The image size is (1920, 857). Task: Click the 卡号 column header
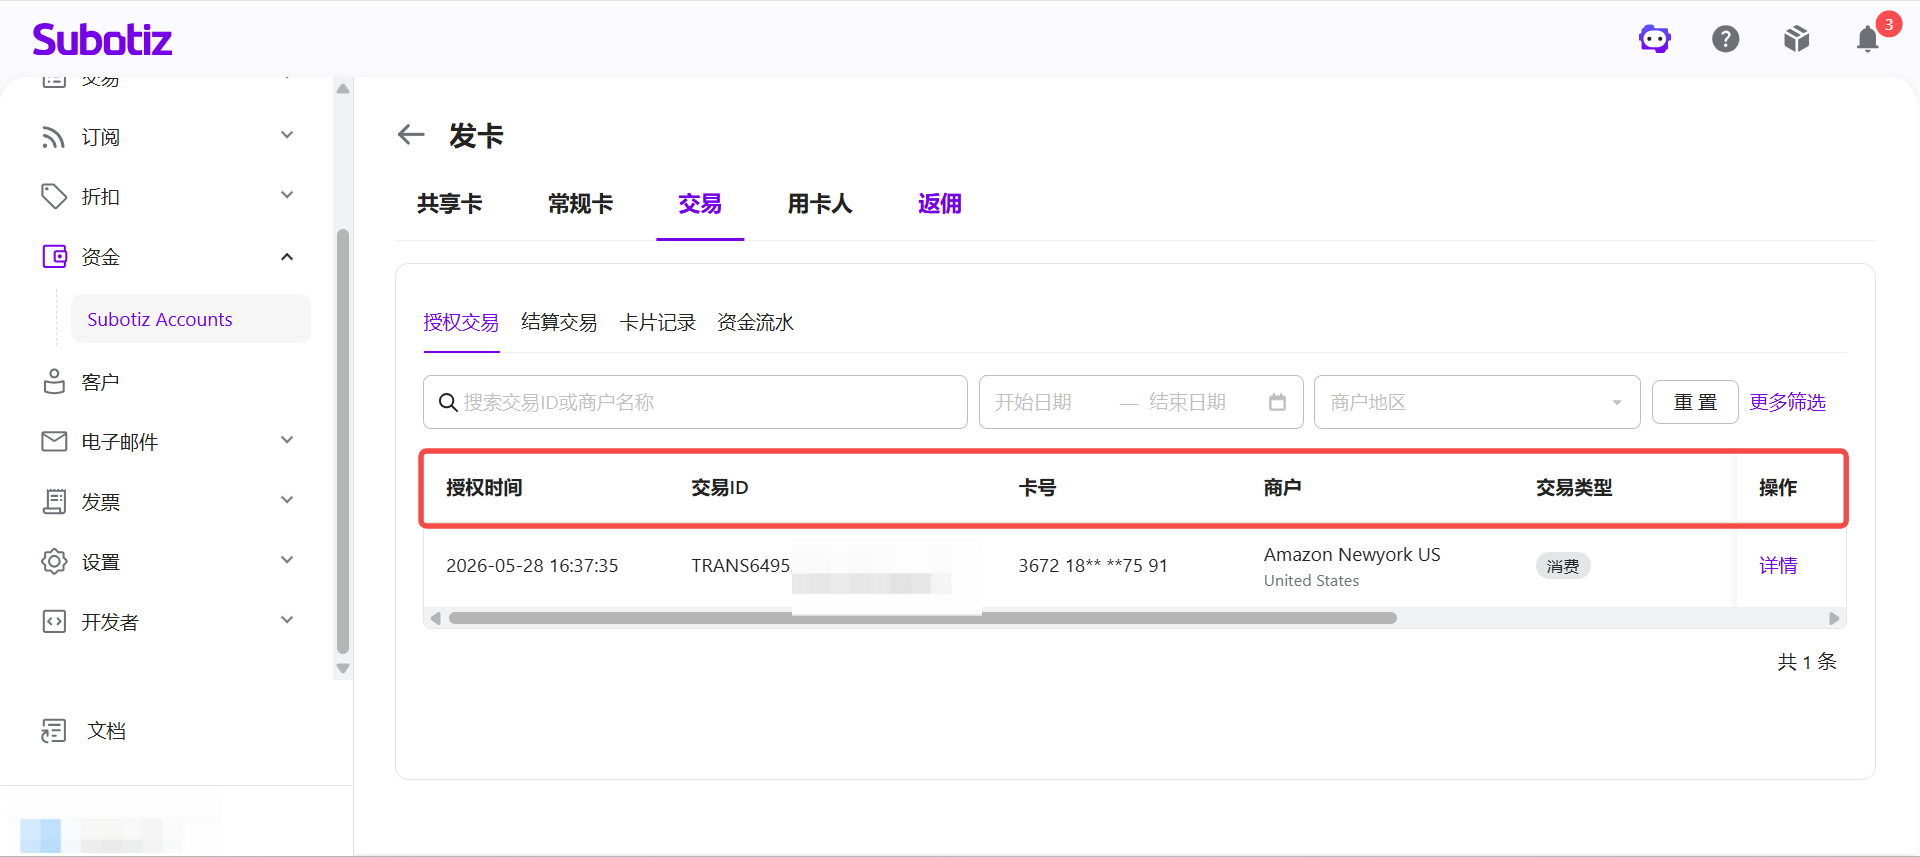click(1037, 487)
